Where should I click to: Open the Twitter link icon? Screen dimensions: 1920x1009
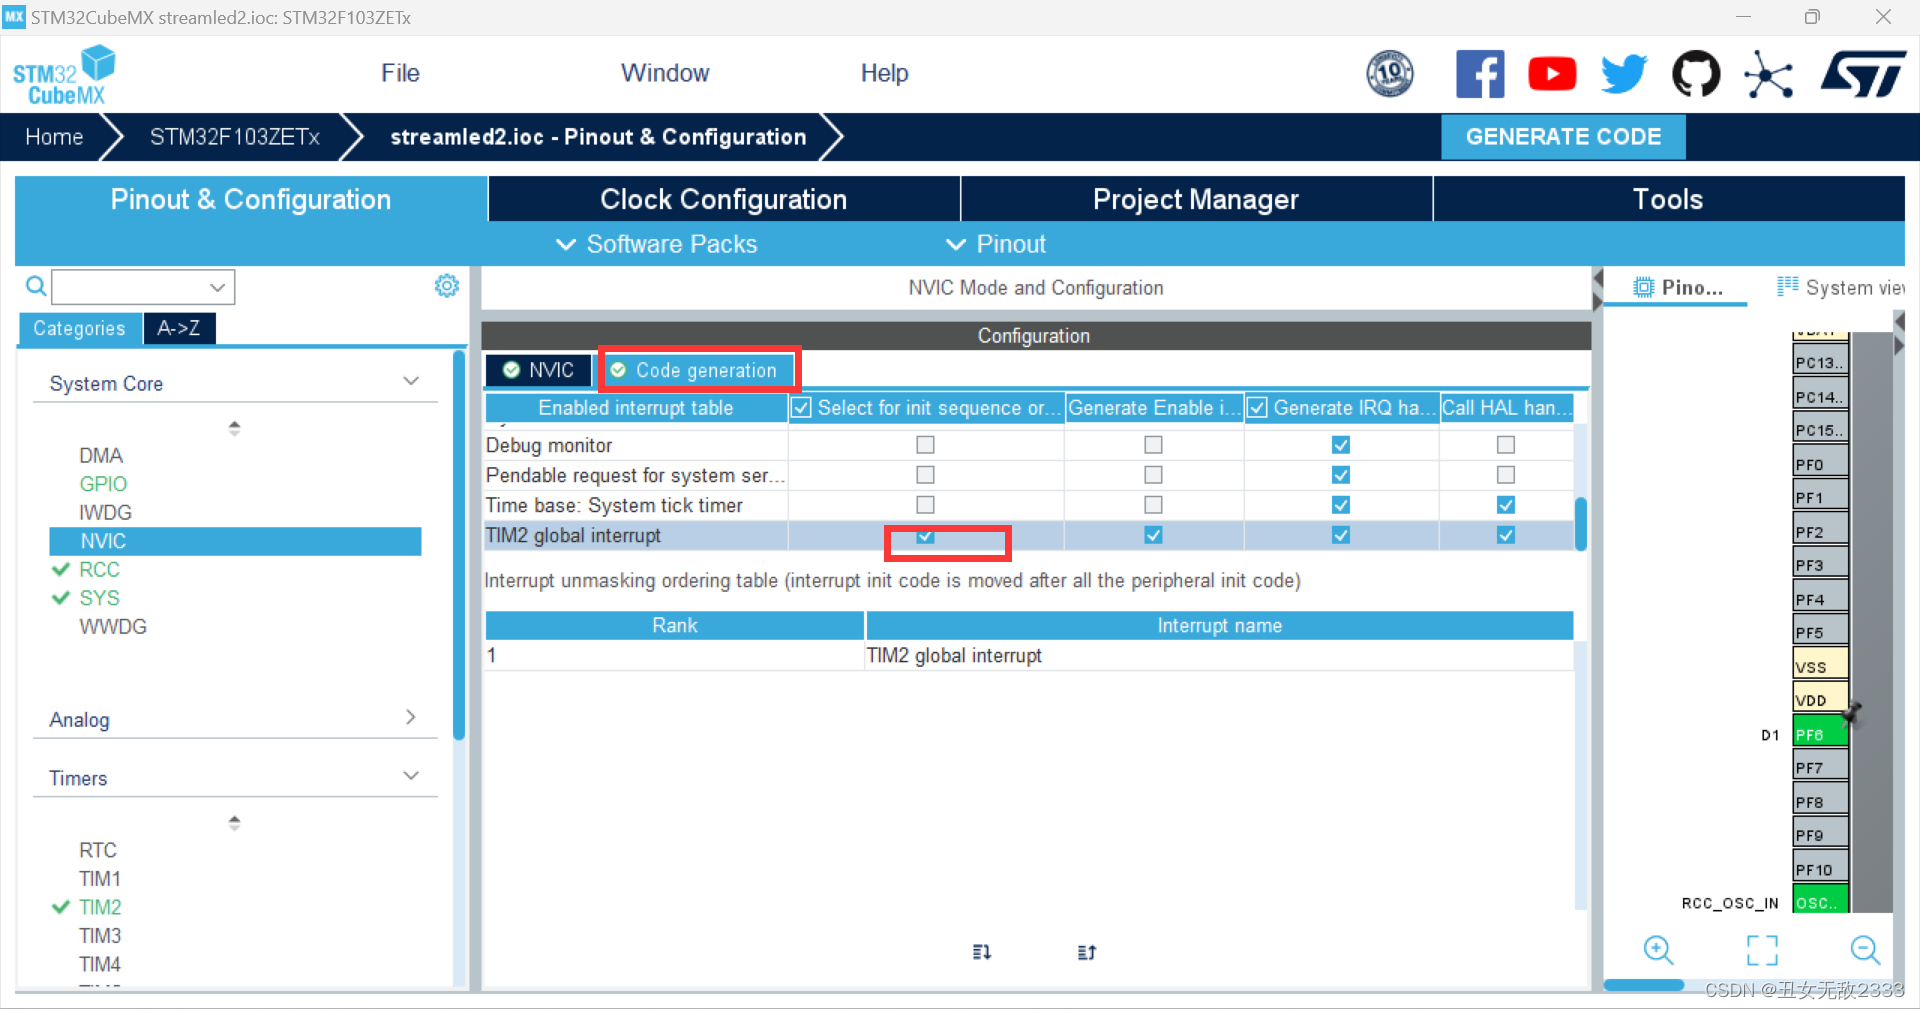click(x=1624, y=73)
